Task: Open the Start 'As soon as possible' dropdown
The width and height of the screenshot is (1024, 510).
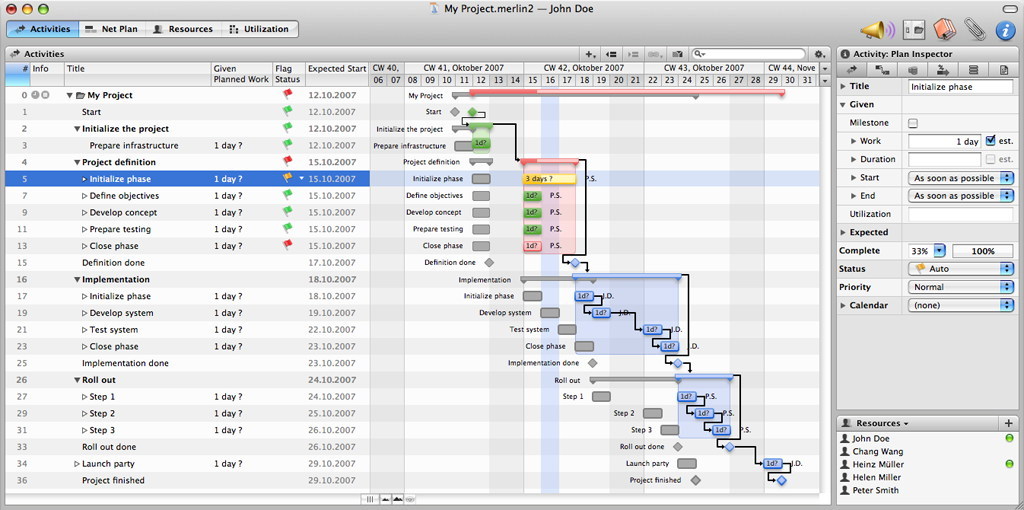Action: coord(960,178)
